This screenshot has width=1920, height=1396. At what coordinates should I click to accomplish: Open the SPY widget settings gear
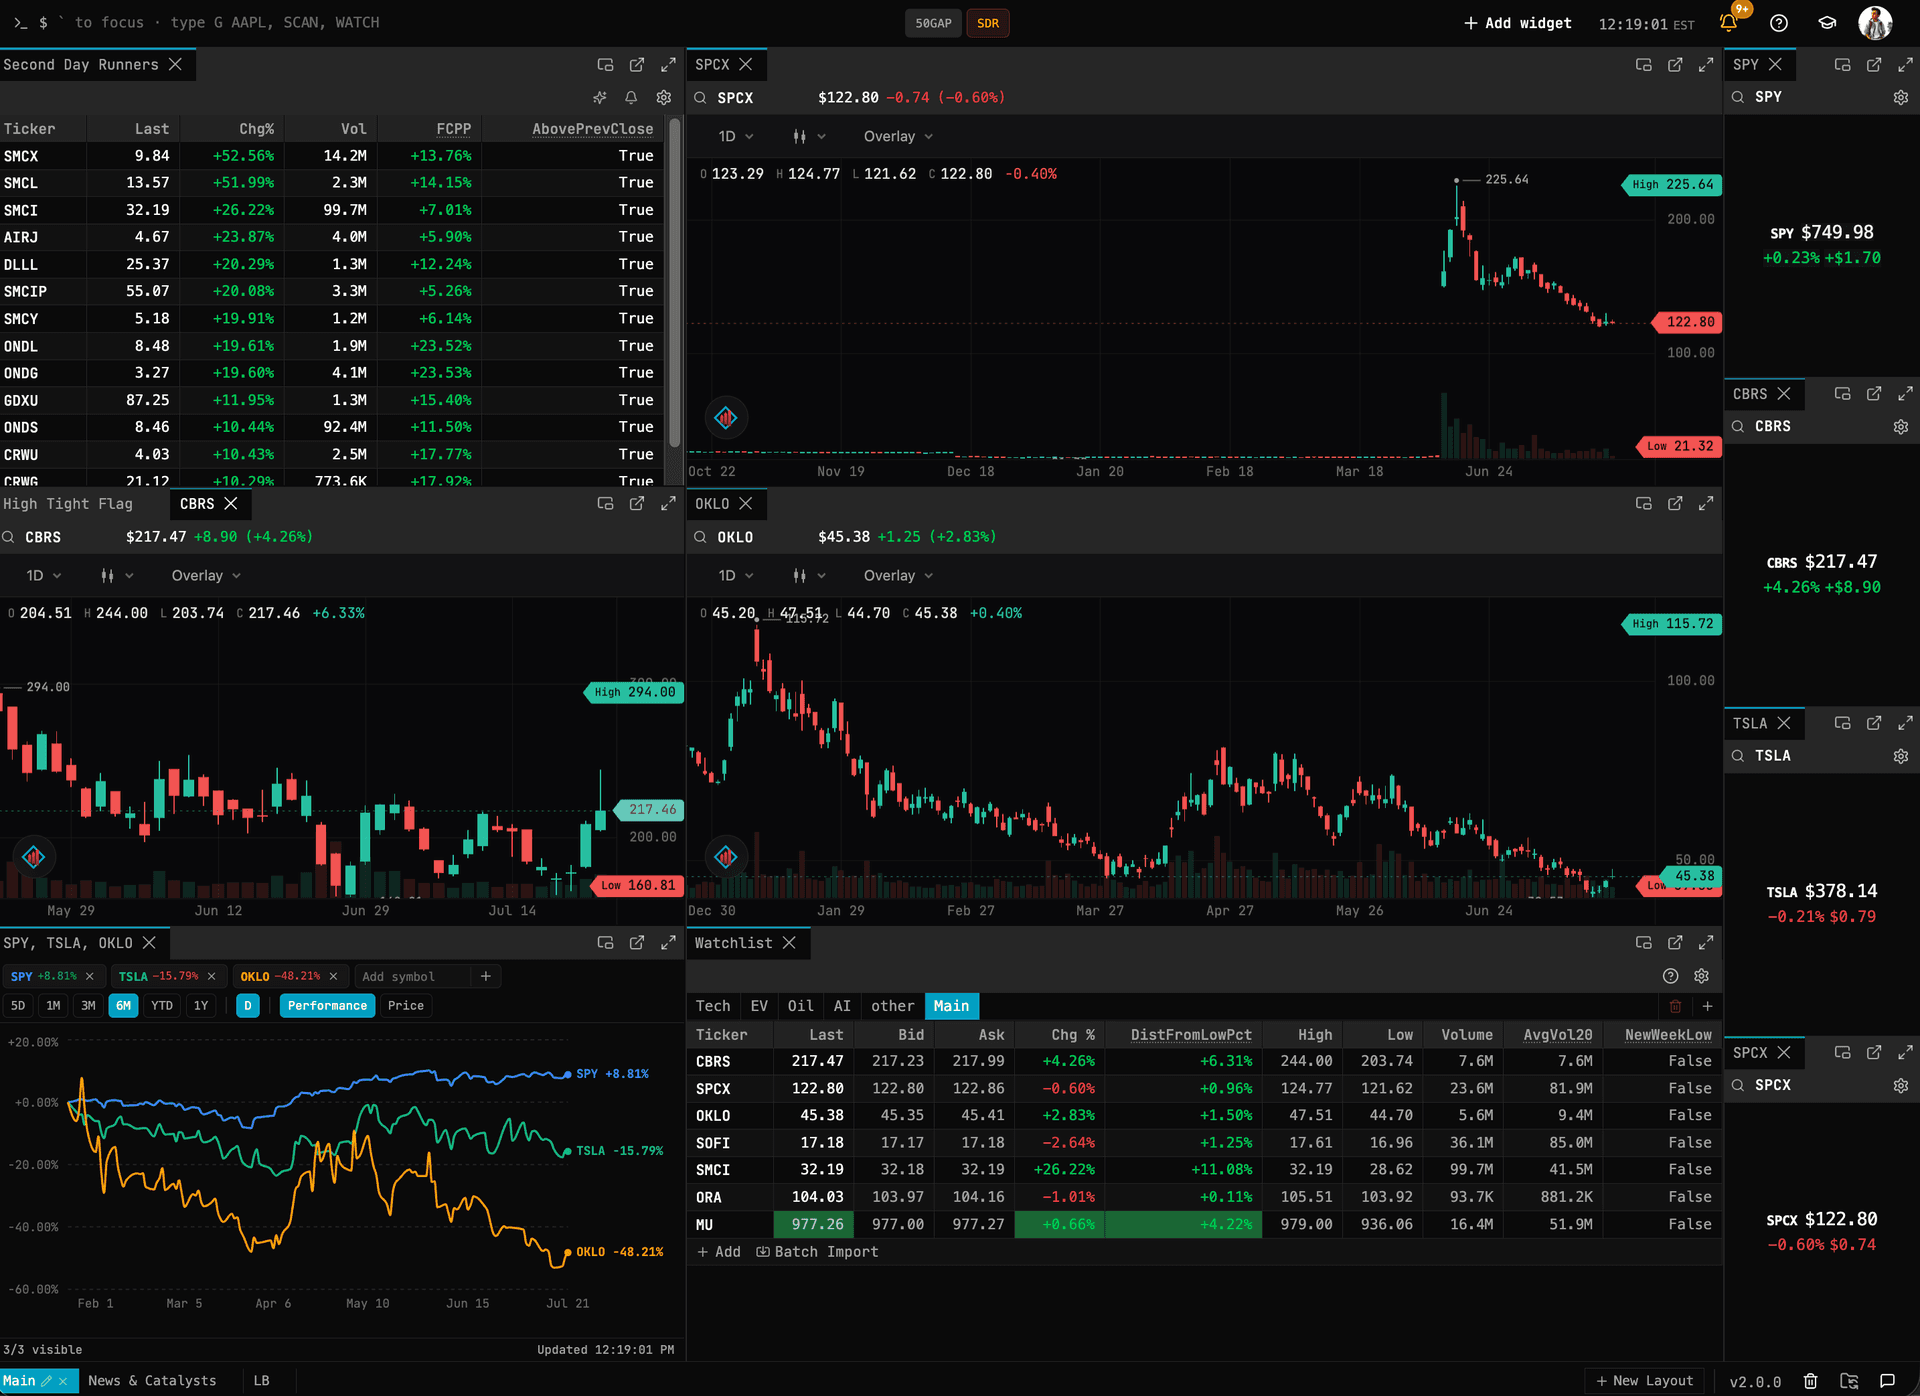1900,97
